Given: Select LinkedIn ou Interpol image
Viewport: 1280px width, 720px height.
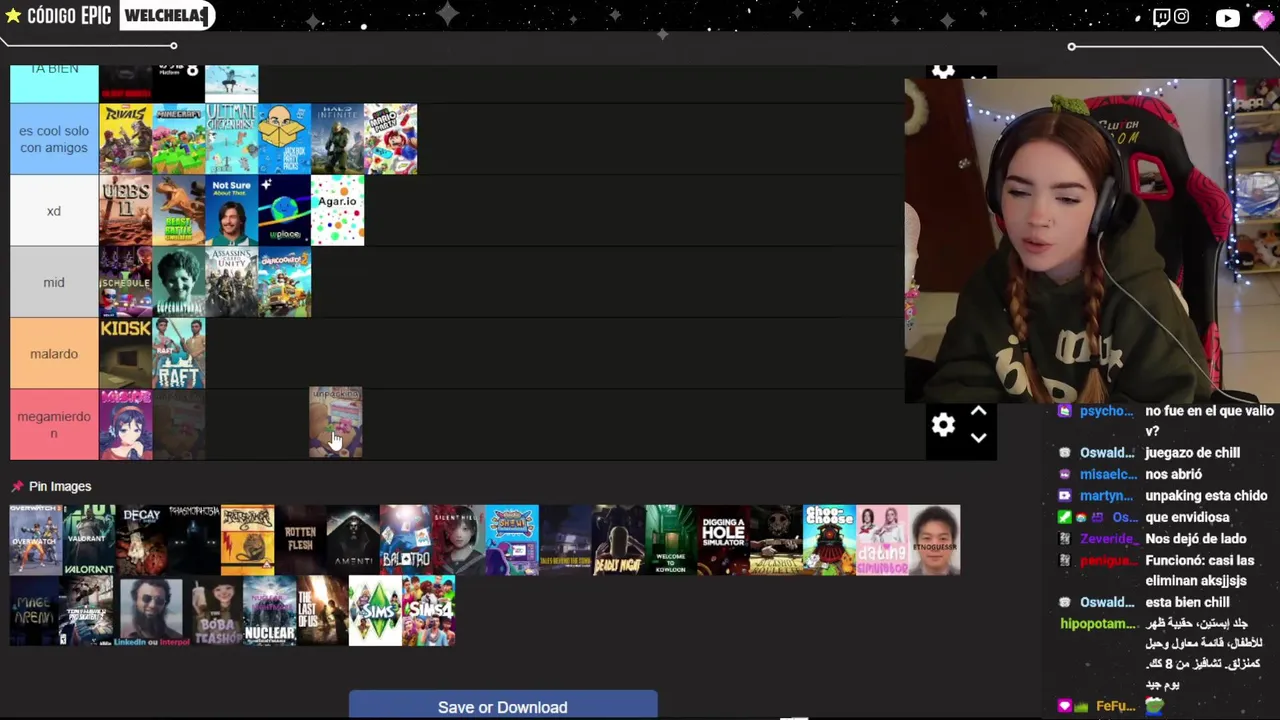Looking at the screenshot, I should pyautogui.click(x=152, y=611).
